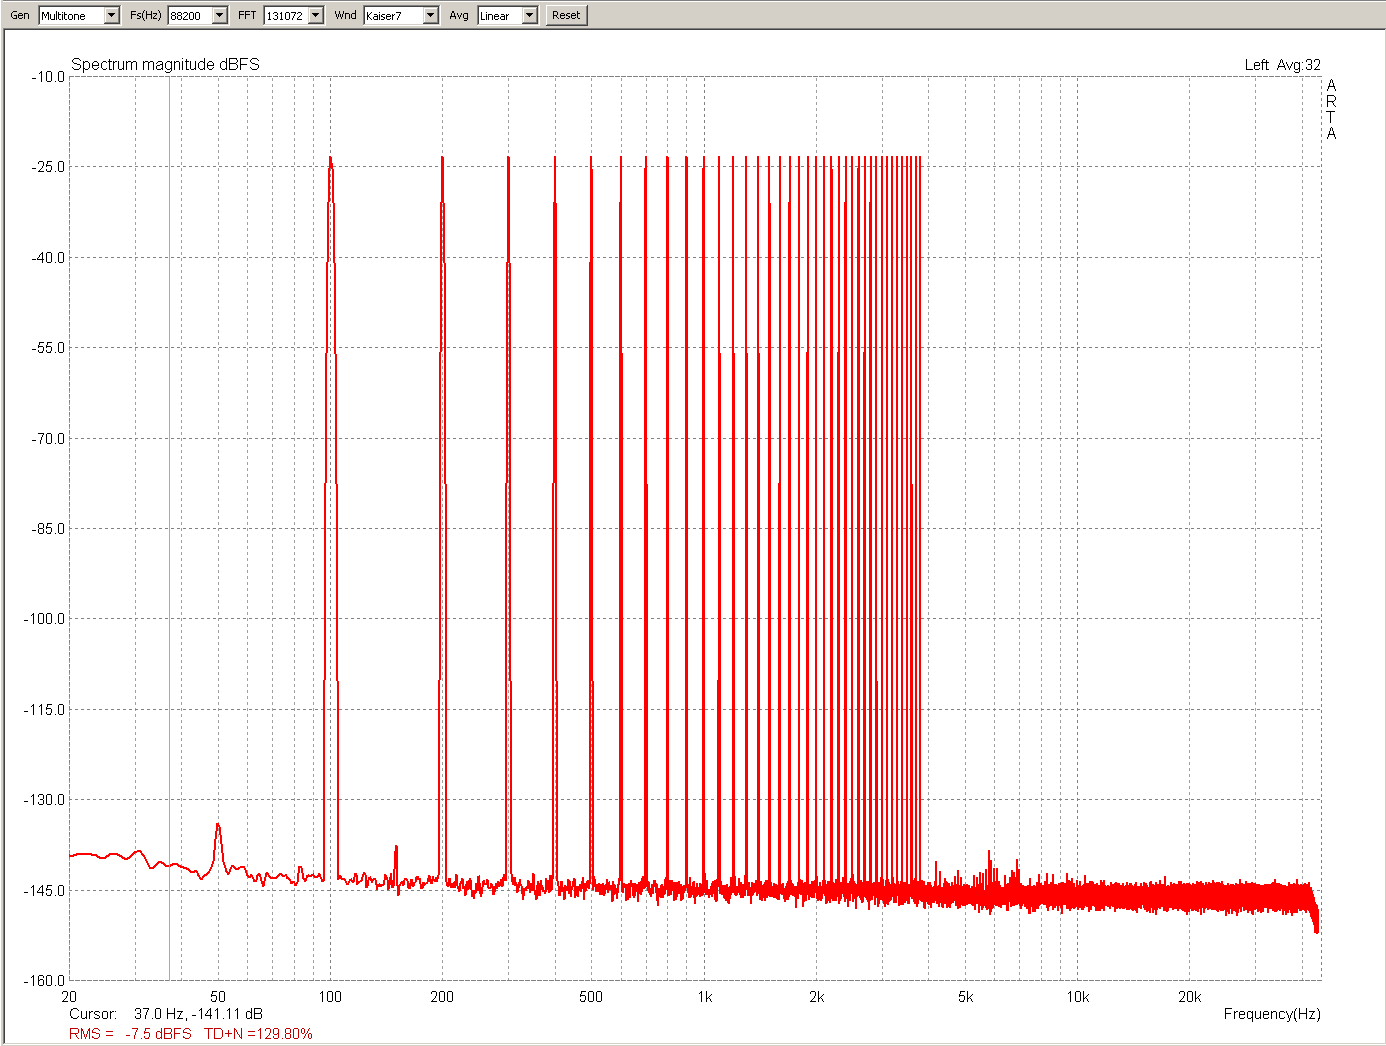Click the 200 frequency axis label
1386x1046 pixels.
[442, 997]
